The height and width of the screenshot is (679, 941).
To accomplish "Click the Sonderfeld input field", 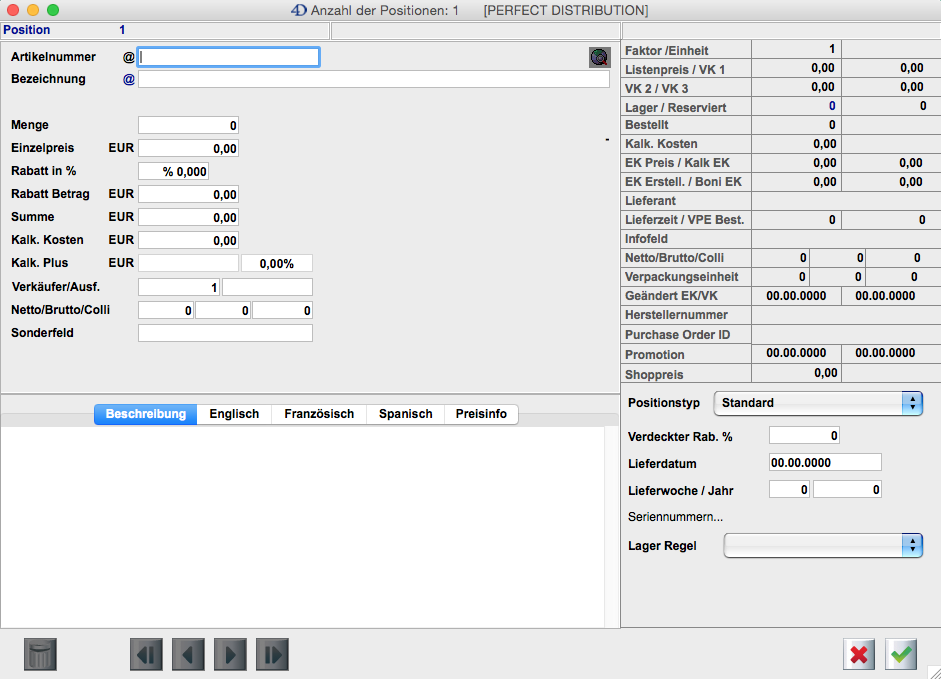I will pos(225,333).
